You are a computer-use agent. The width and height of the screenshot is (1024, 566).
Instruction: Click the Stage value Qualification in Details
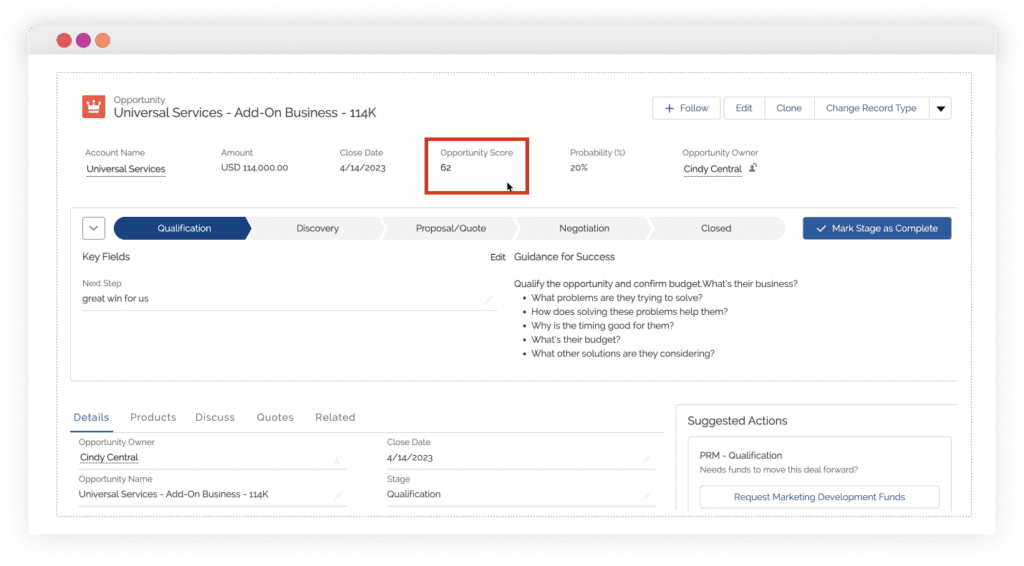click(x=413, y=494)
